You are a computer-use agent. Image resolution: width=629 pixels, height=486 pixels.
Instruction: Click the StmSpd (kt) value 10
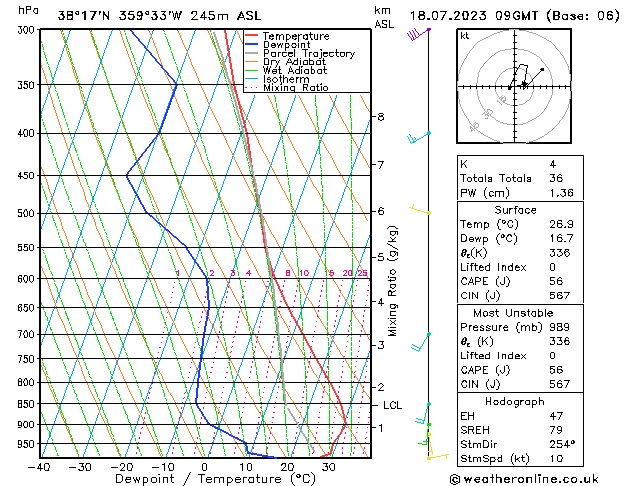click(x=556, y=459)
